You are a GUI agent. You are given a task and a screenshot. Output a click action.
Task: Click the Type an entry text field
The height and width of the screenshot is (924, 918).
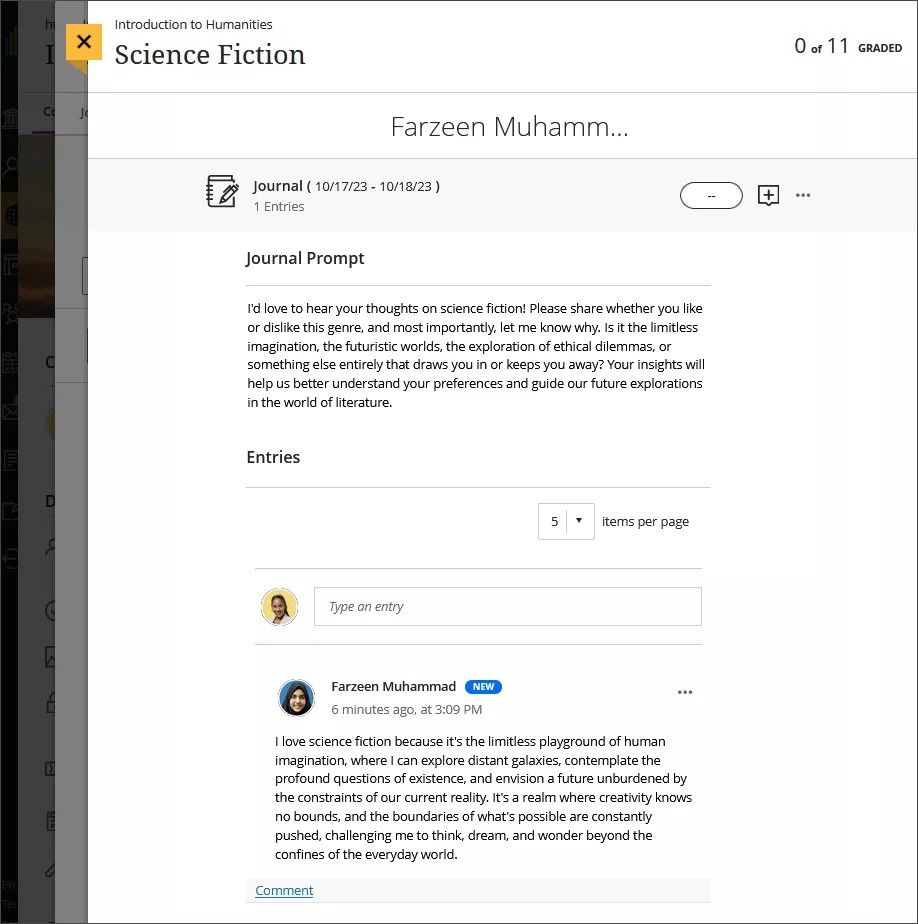pos(508,606)
